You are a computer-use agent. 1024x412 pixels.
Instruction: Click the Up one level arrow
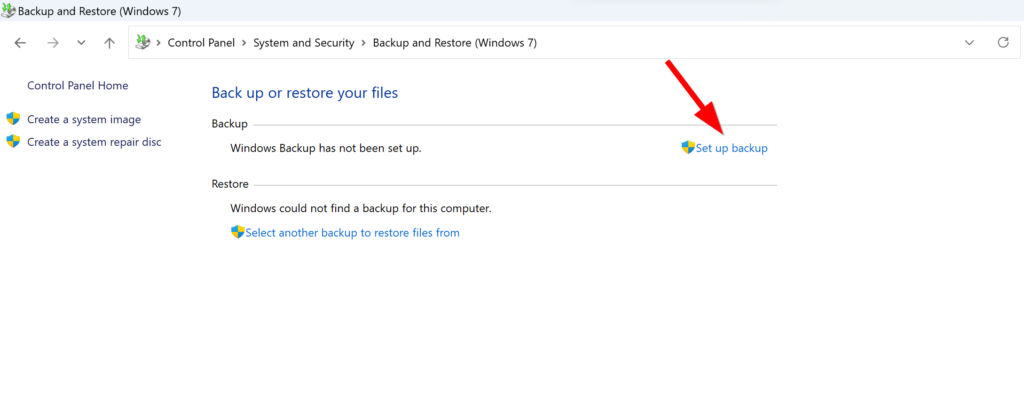click(110, 43)
